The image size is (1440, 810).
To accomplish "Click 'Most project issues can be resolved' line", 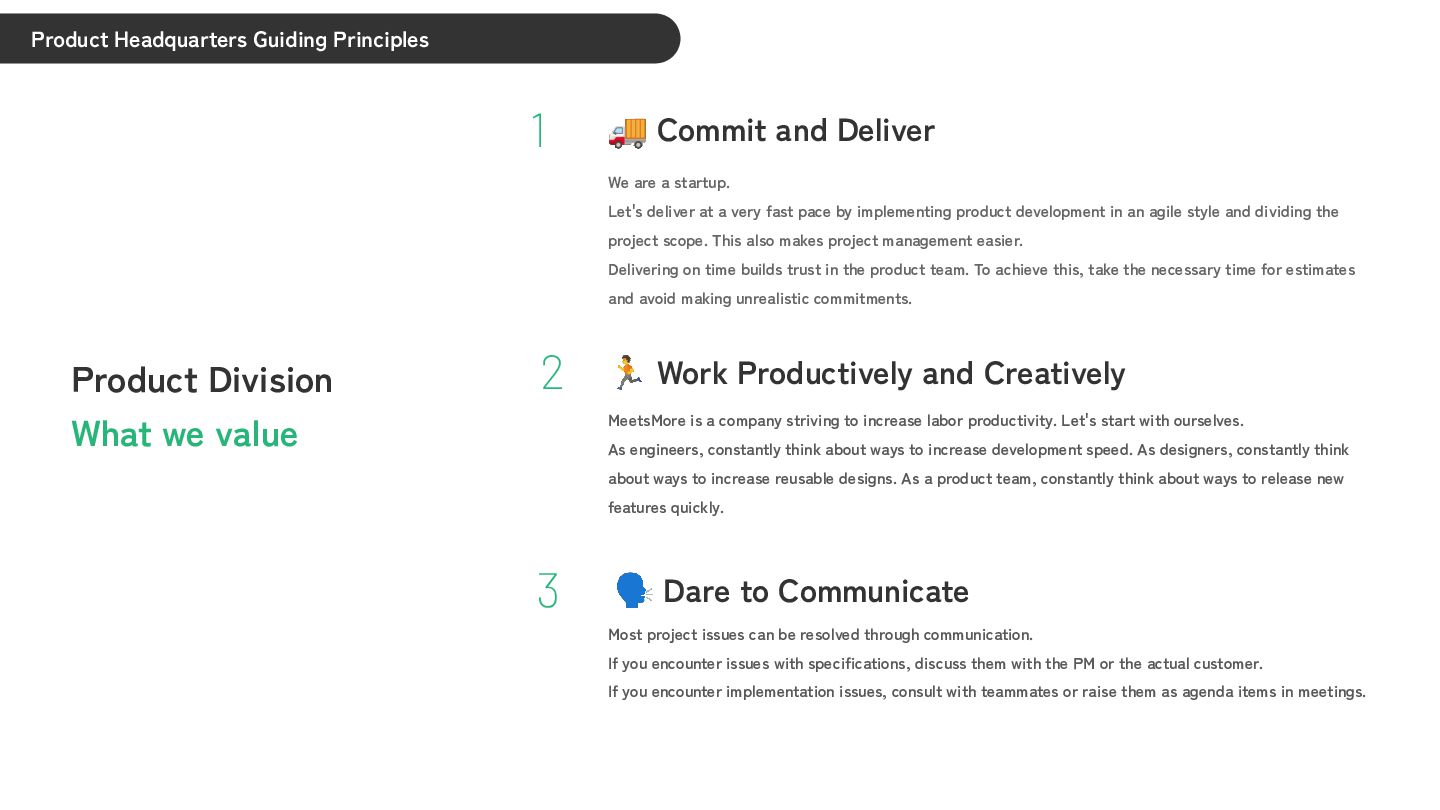I will [x=820, y=635].
